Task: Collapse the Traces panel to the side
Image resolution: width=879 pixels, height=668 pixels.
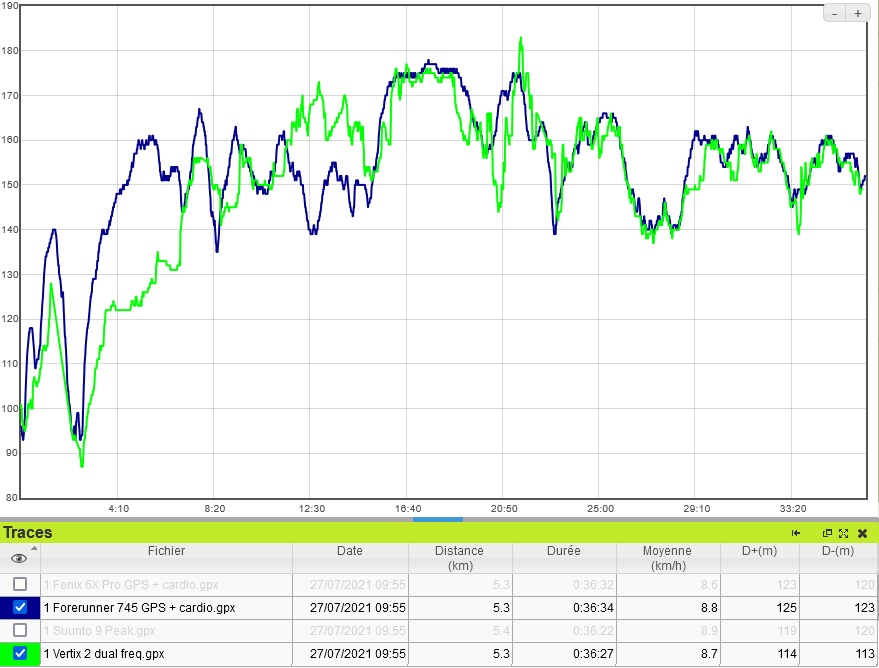Action: click(797, 533)
